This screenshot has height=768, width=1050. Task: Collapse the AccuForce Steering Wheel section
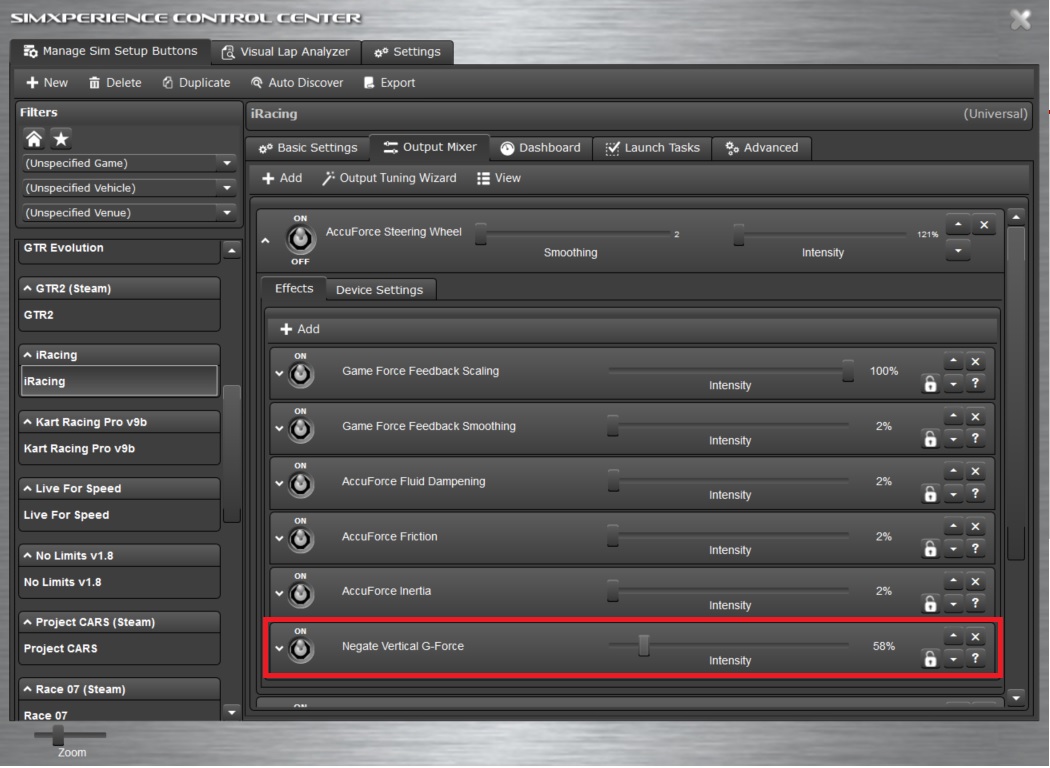click(x=266, y=240)
